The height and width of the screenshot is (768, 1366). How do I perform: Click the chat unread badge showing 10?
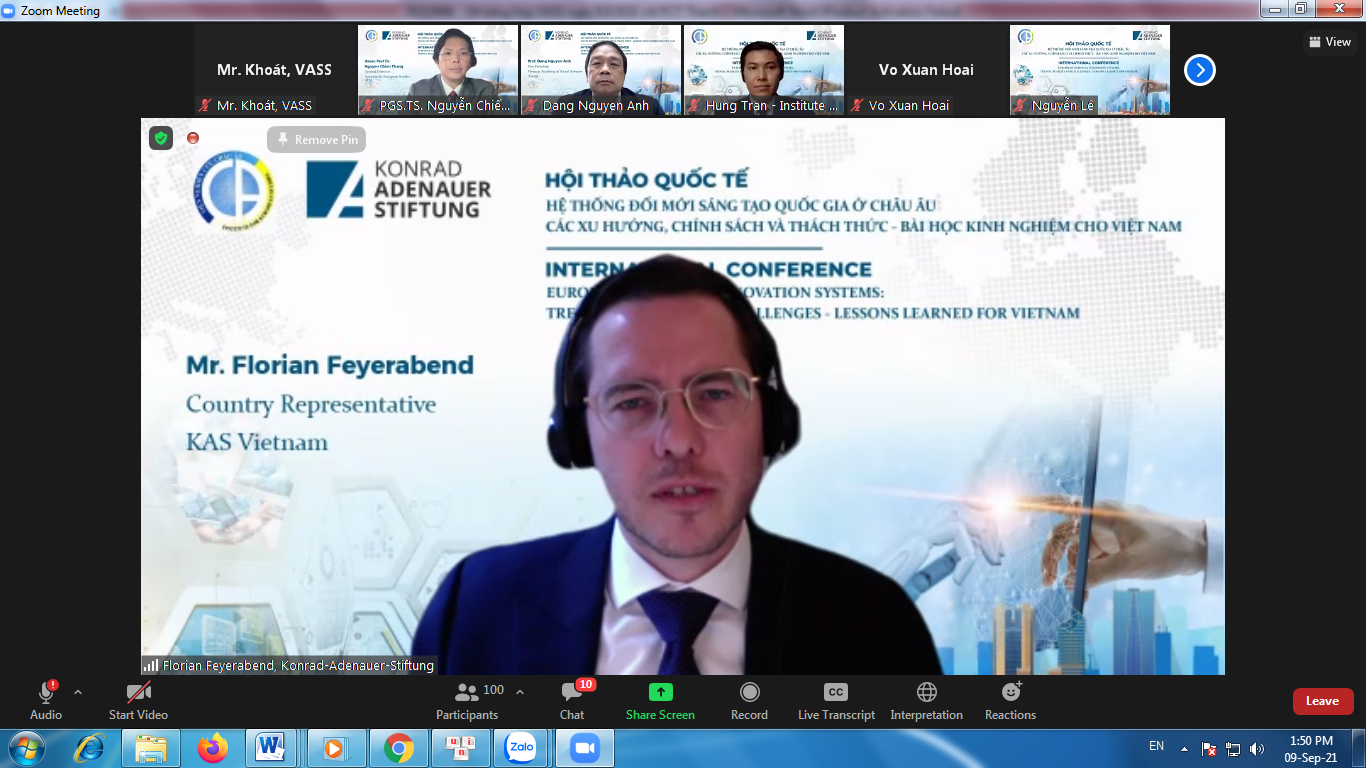pos(586,685)
